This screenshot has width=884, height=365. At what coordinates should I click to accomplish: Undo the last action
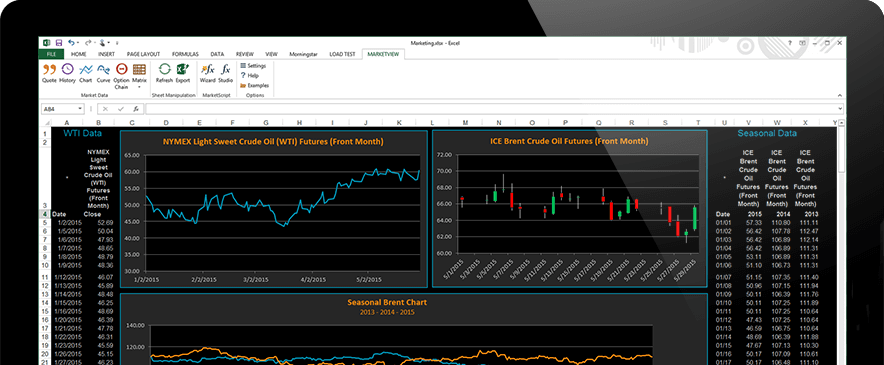pyautogui.click(x=71, y=42)
